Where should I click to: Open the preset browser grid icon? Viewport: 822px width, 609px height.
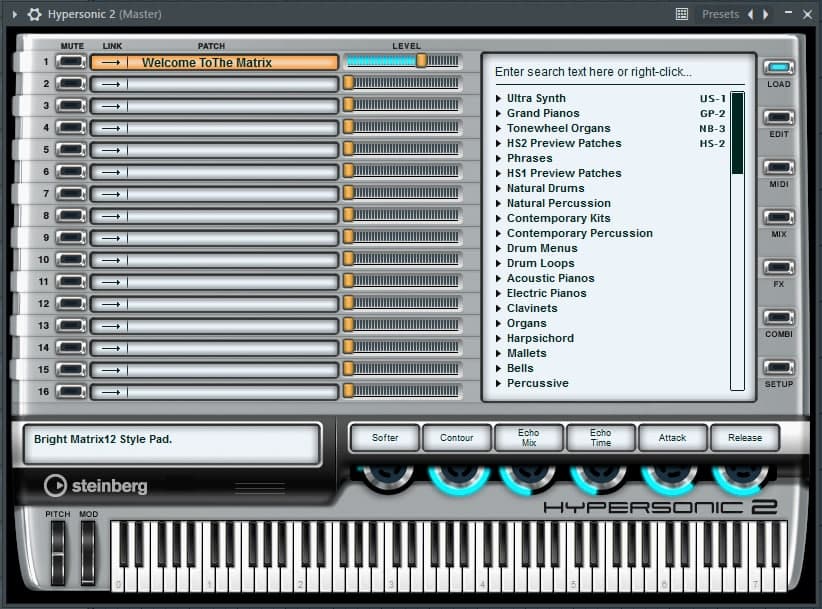point(682,14)
